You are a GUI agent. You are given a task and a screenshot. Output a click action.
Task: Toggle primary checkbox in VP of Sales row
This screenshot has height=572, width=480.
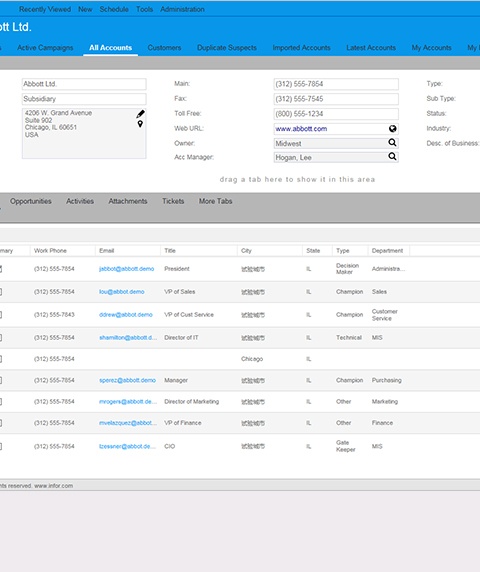[0, 292]
